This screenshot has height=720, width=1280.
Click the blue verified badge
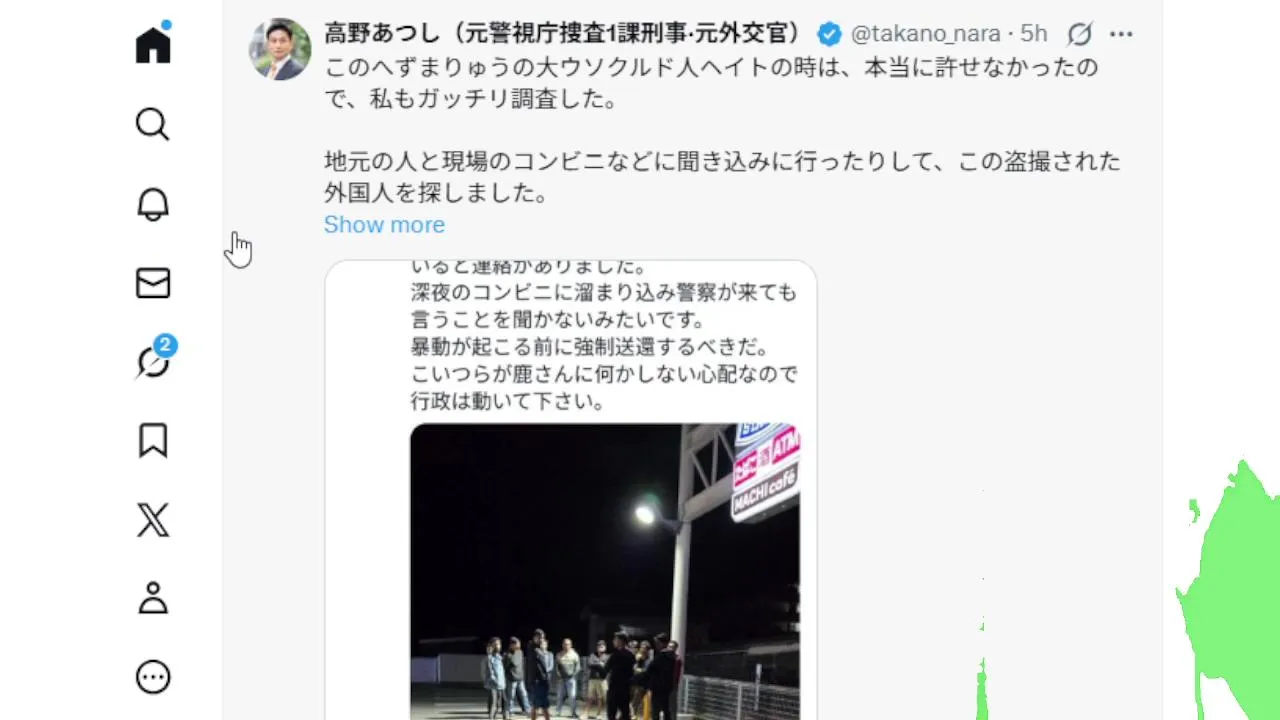(x=829, y=34)
